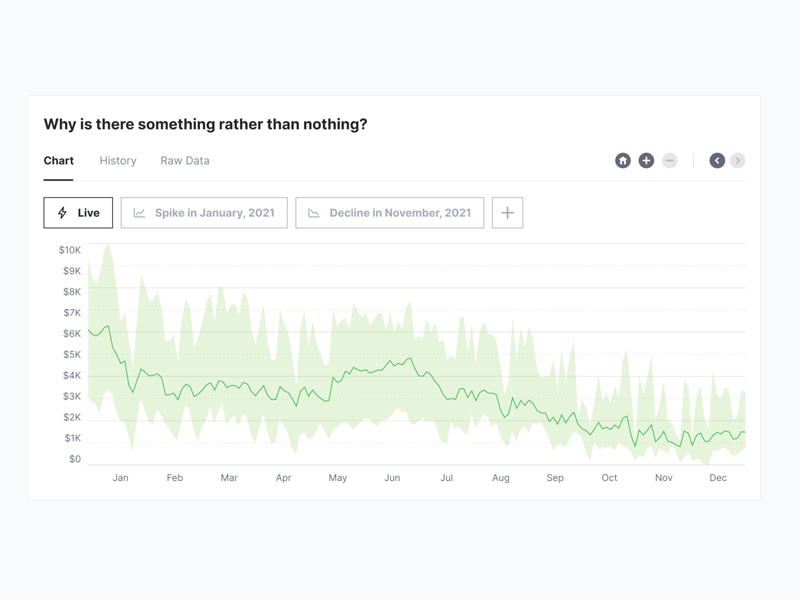Click the lightning bolt icon in Live

tap(62, 213)
